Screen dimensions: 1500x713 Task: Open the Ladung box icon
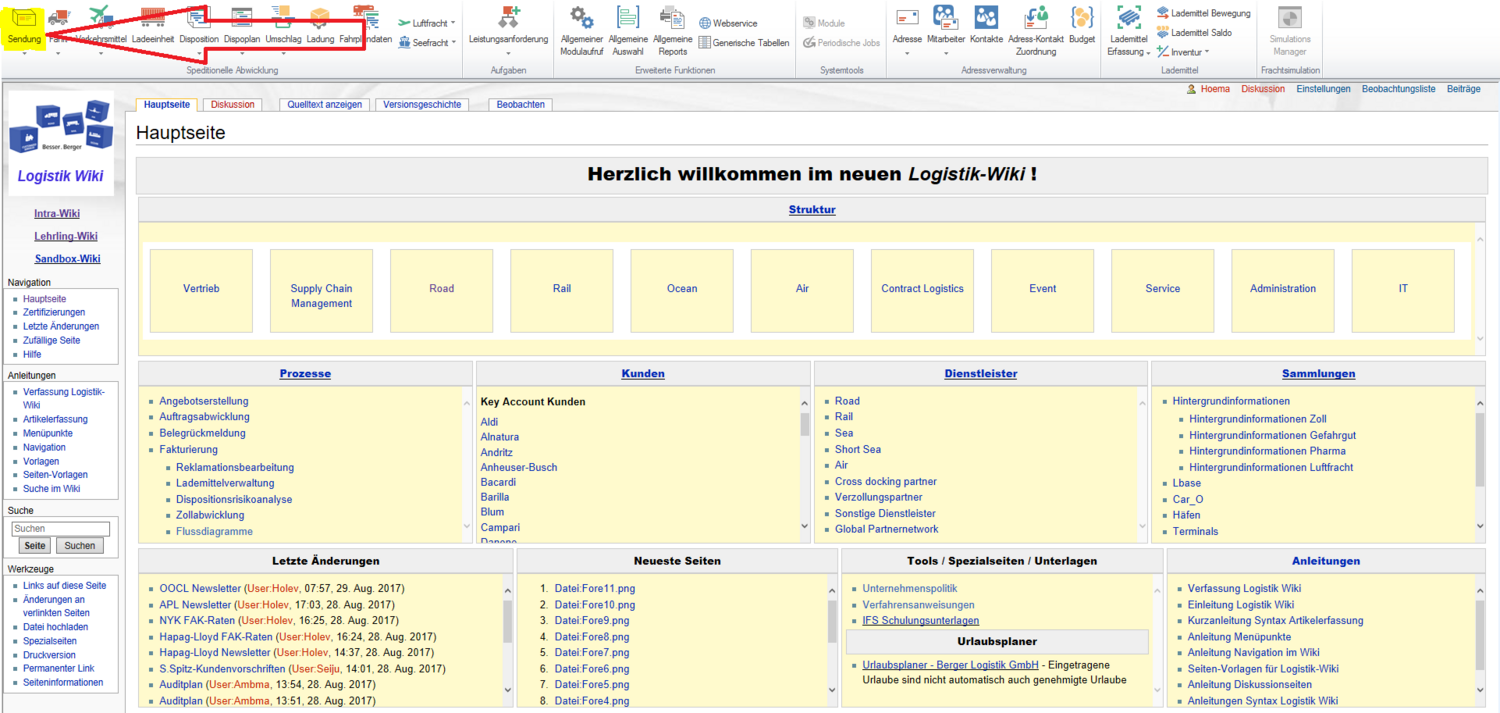pos(320,17)
